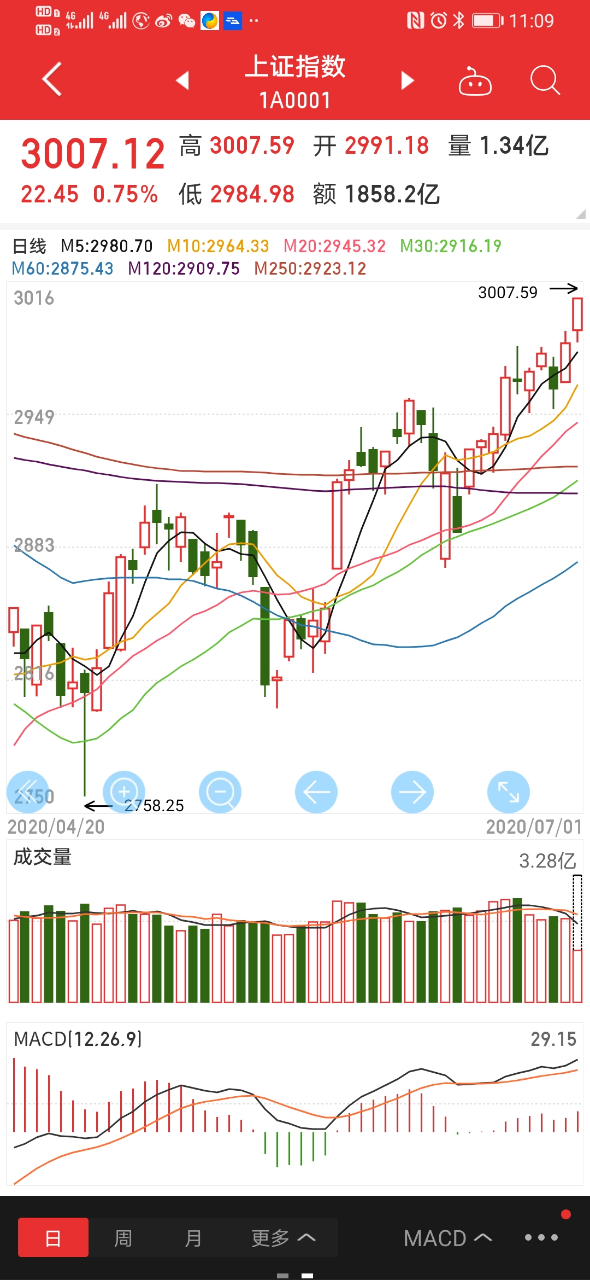590x1280 pixels.
Task: Tap the back arrow in the header
Action: 52,80
